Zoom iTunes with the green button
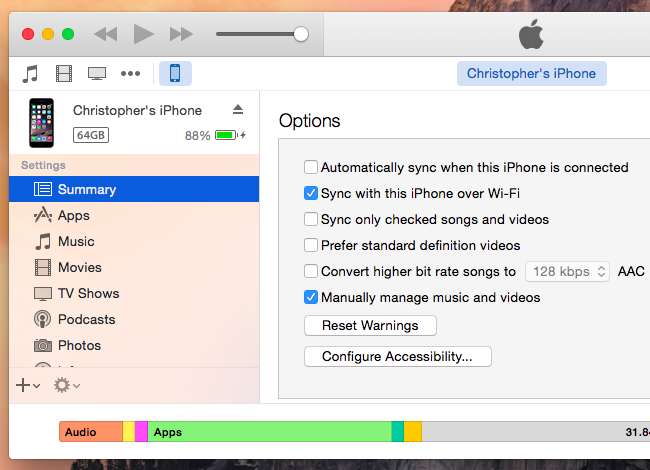Image resolution: width=650 pixels, height=470 pixels. 68,34
